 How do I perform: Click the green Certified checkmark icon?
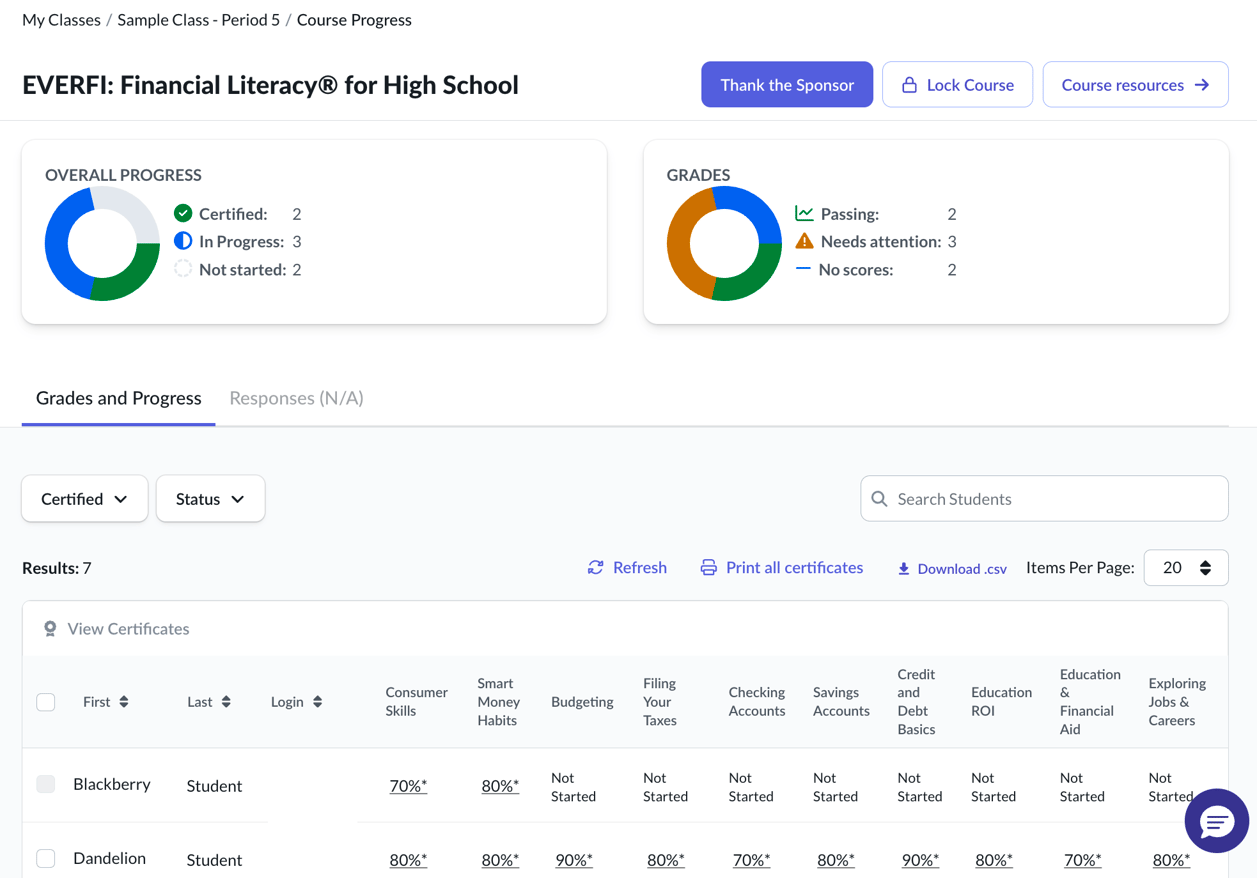click(x=183, y=213)
